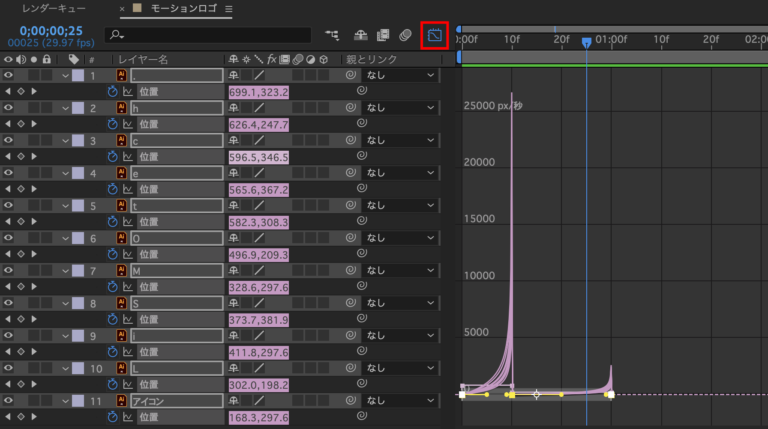The width and height of the screenshot is (768, 429).
Task: Click position stopwatch for layer 1
Action: tap(113, 91)
